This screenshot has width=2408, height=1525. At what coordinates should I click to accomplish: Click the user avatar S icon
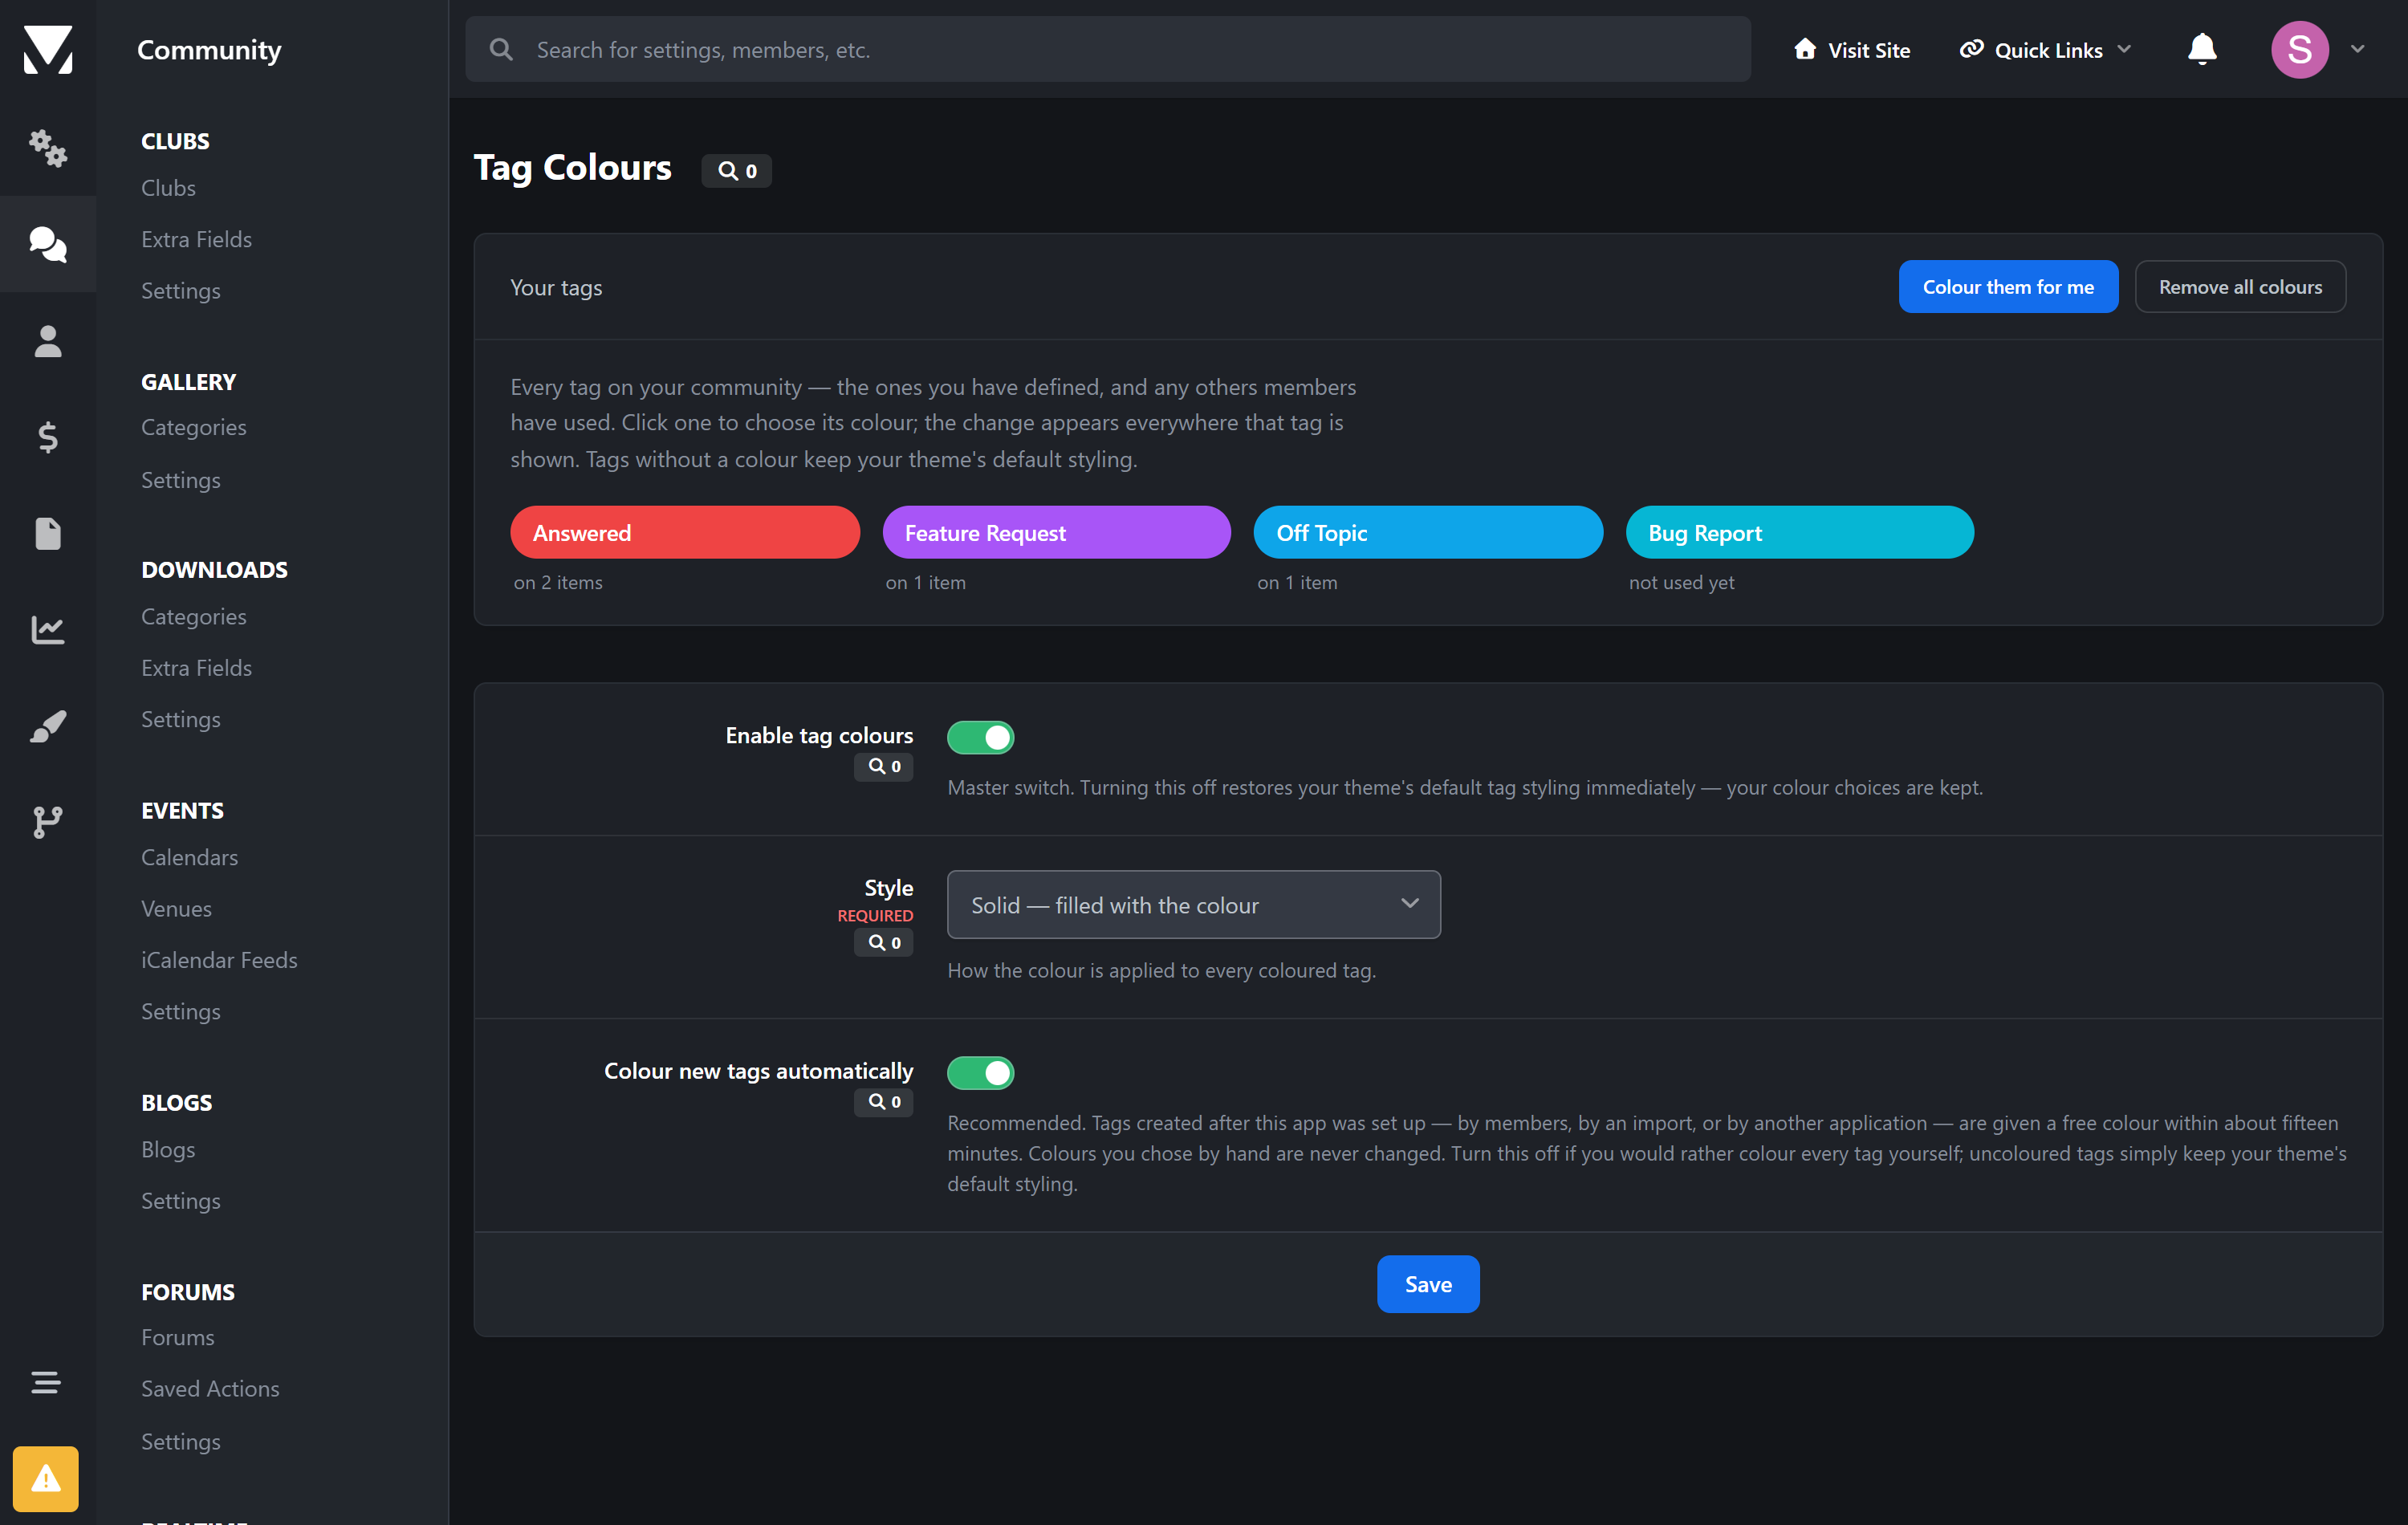click(2300, 49)
